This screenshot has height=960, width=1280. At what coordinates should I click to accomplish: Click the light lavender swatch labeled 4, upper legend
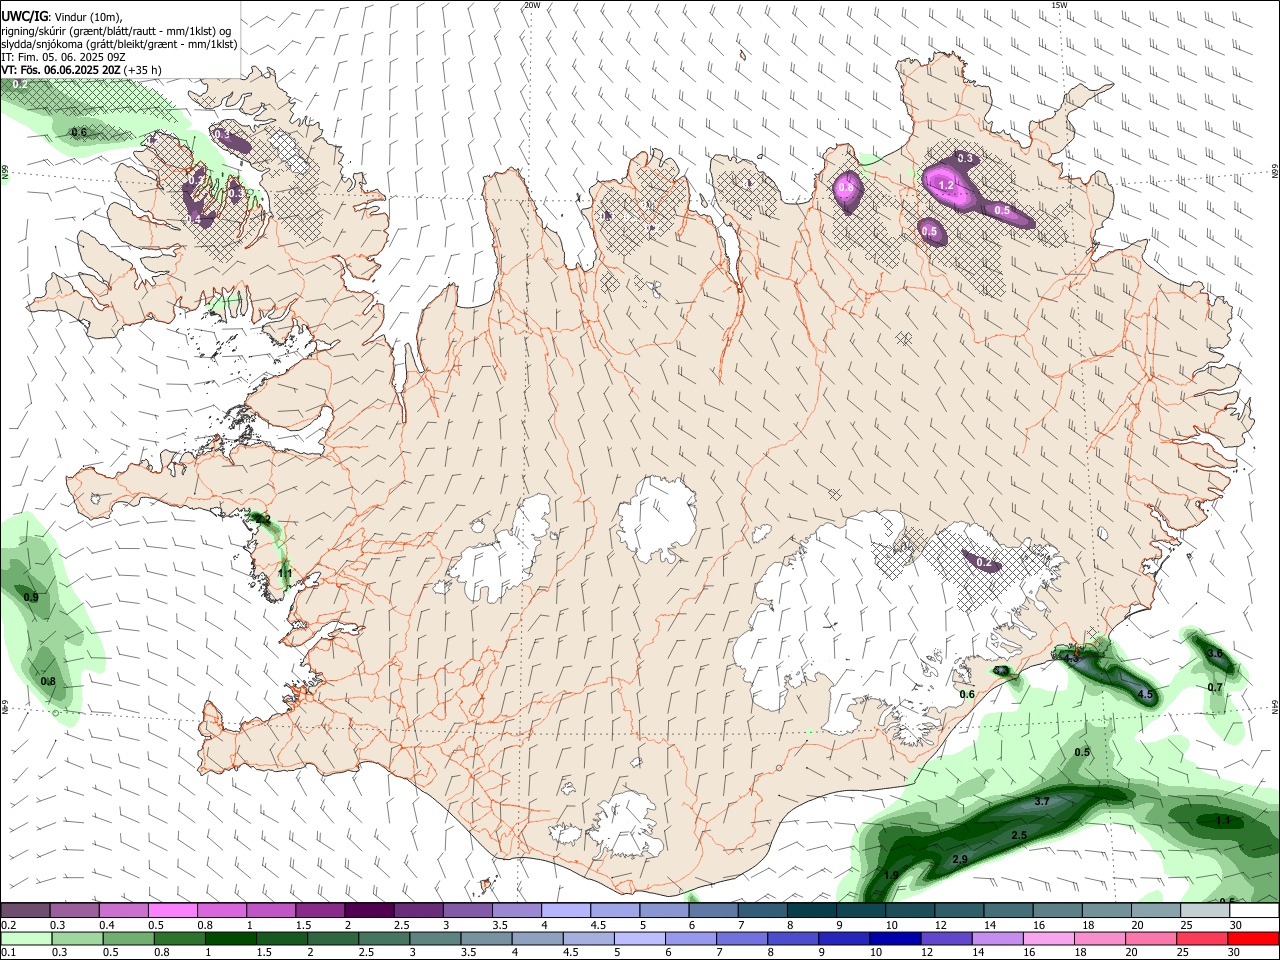(x=565, y=910)
